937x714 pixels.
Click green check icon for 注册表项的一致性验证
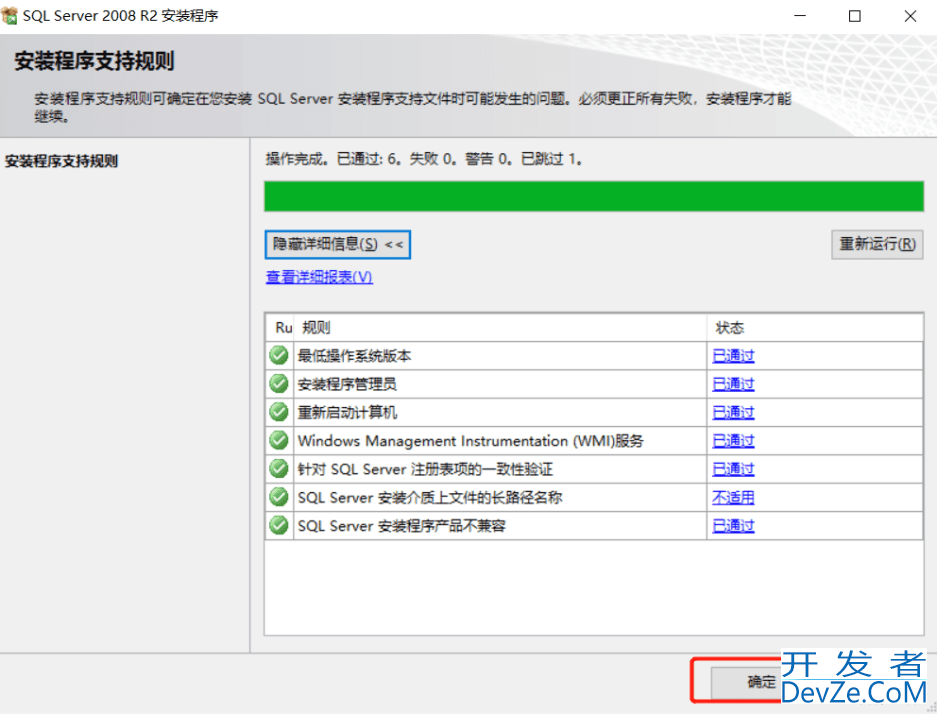278,468
